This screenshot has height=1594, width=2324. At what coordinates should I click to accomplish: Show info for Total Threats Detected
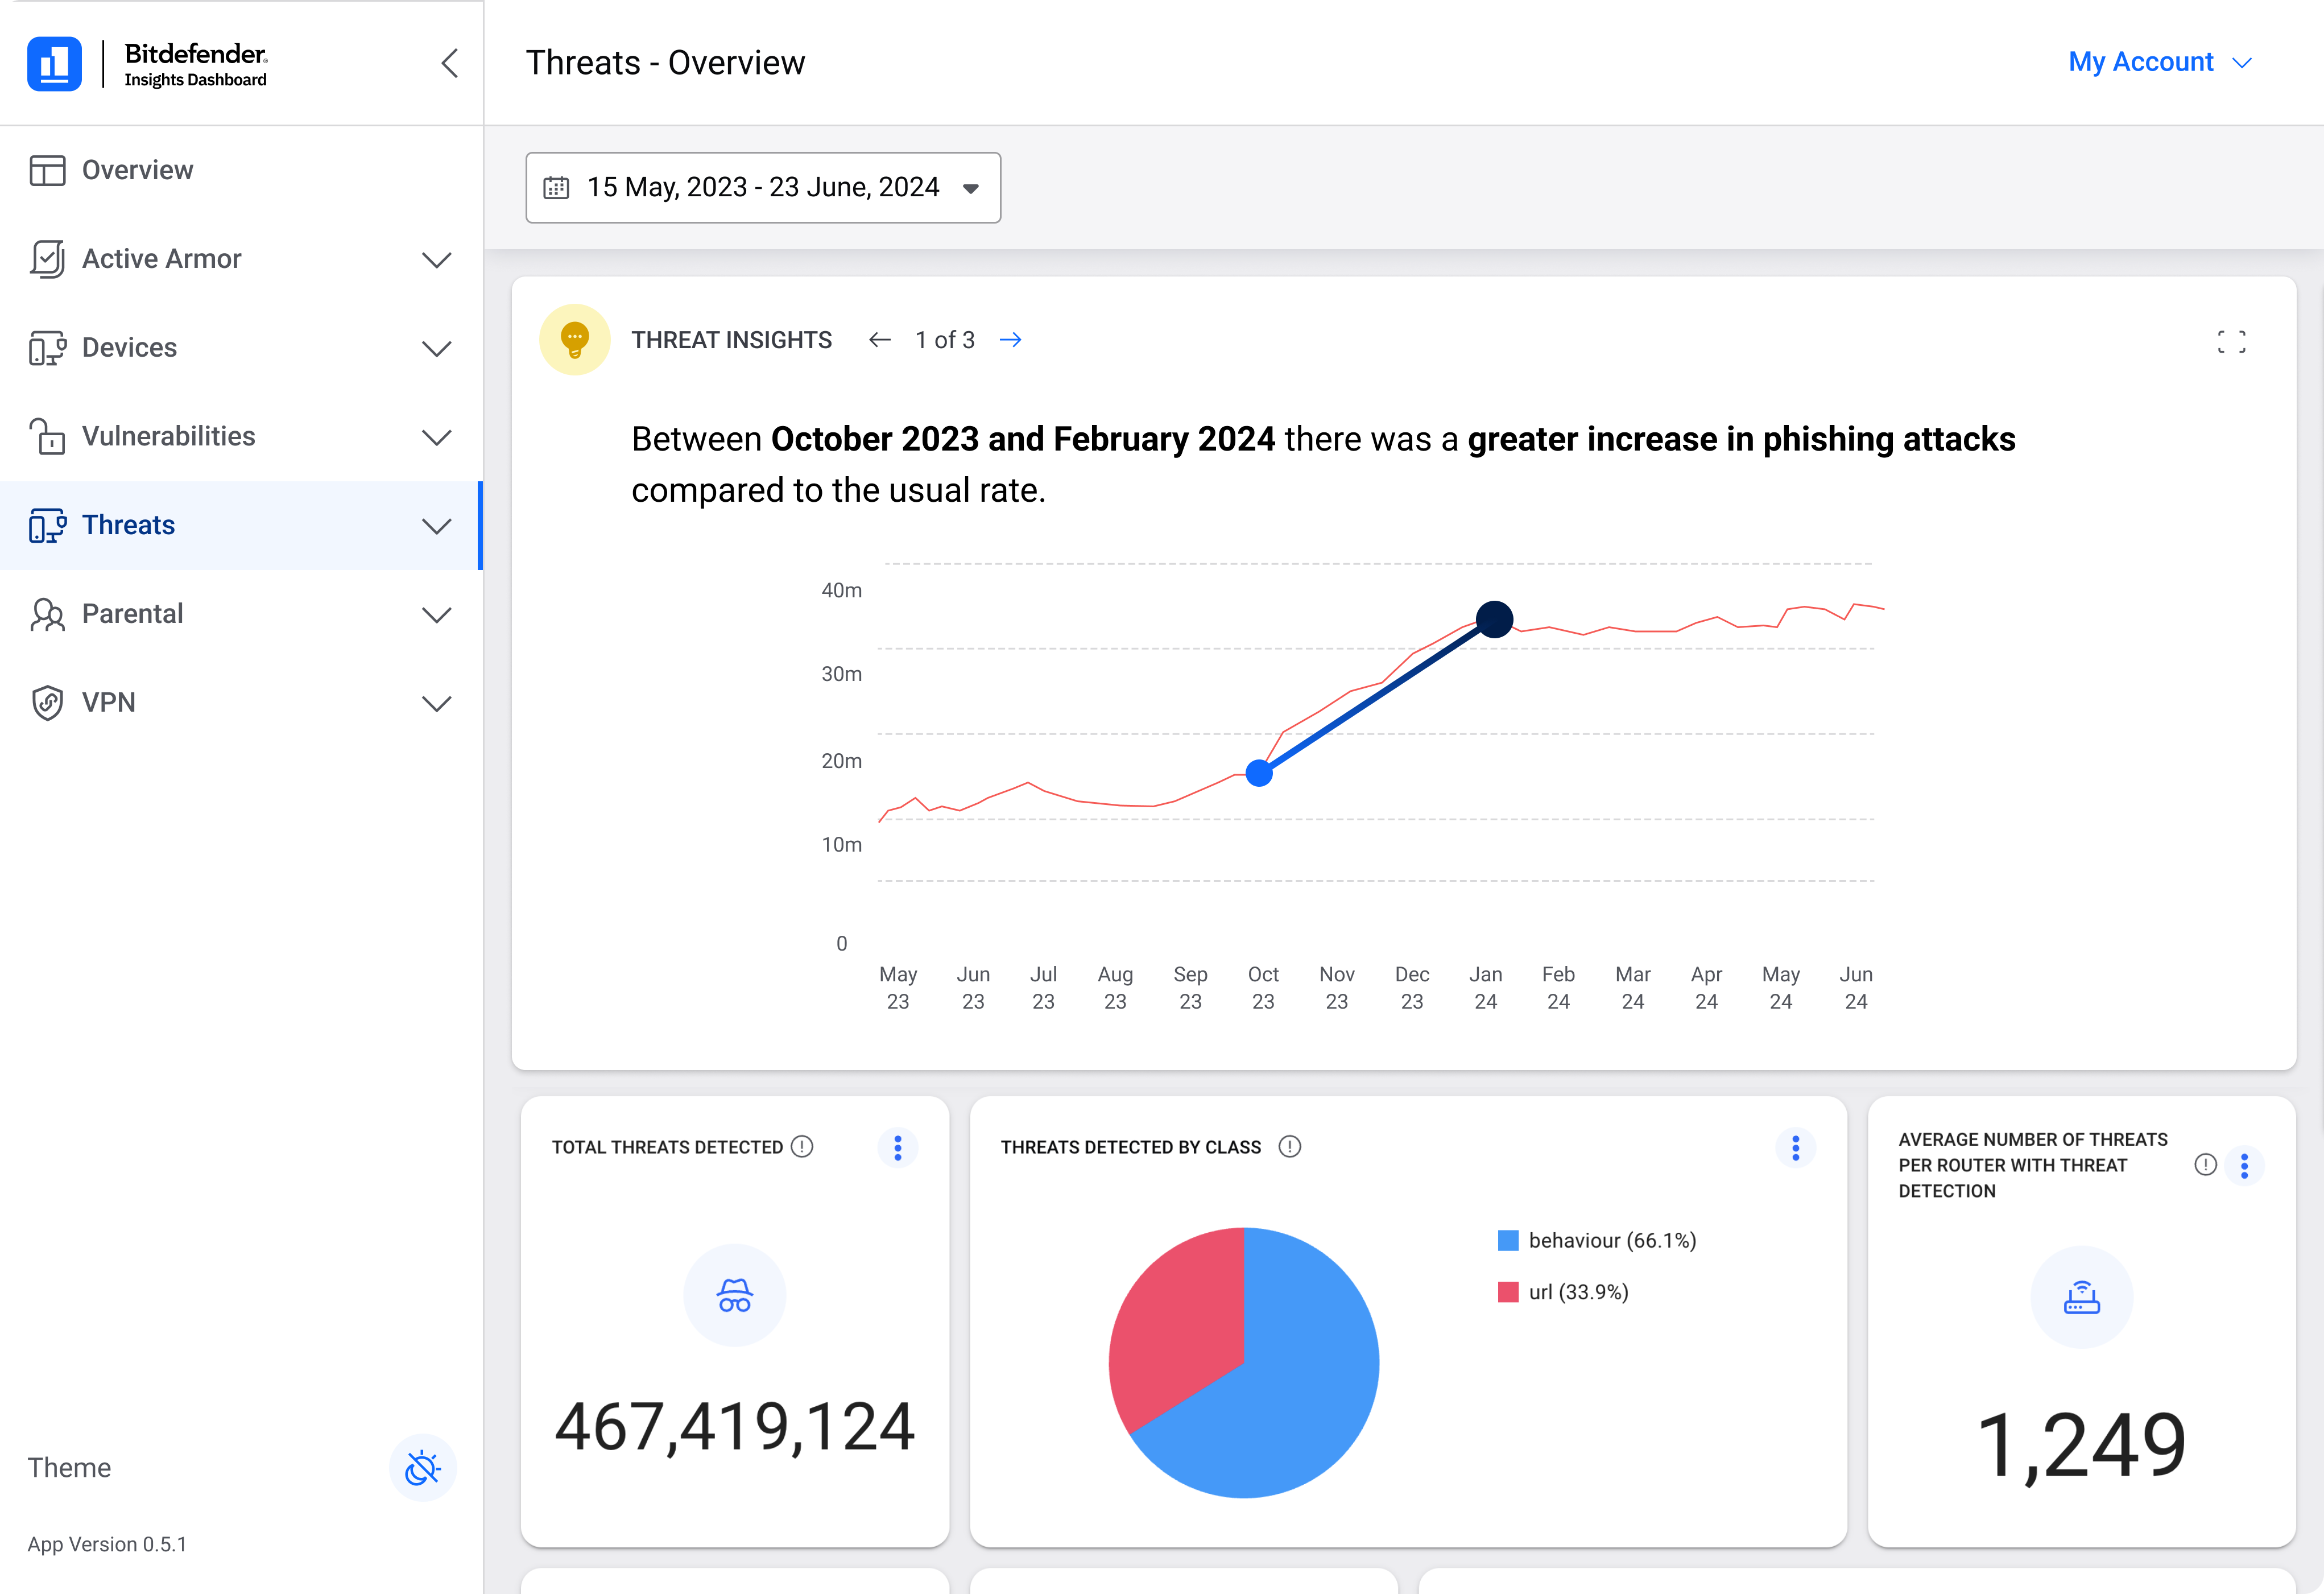coord(802,1147)
